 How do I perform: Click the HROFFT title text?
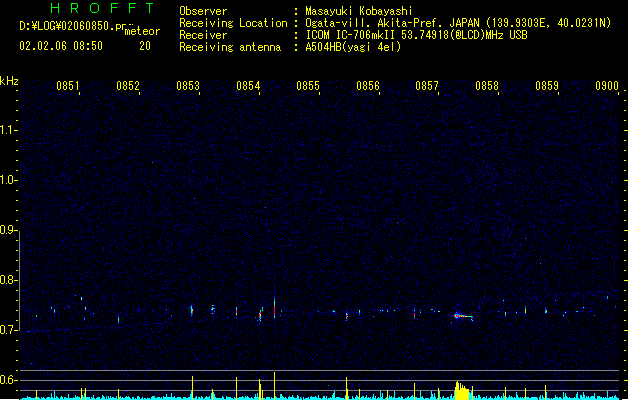click(x=103, y=8)
